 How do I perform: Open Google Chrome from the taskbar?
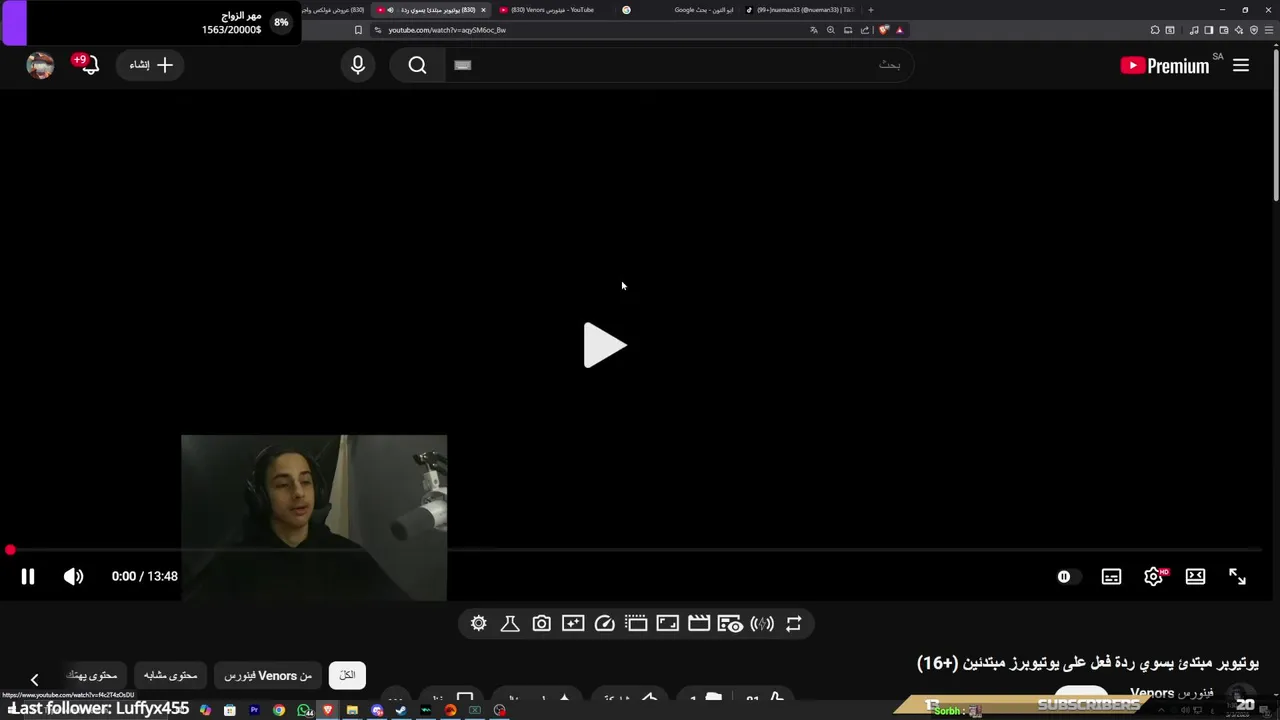pos(279,710)
